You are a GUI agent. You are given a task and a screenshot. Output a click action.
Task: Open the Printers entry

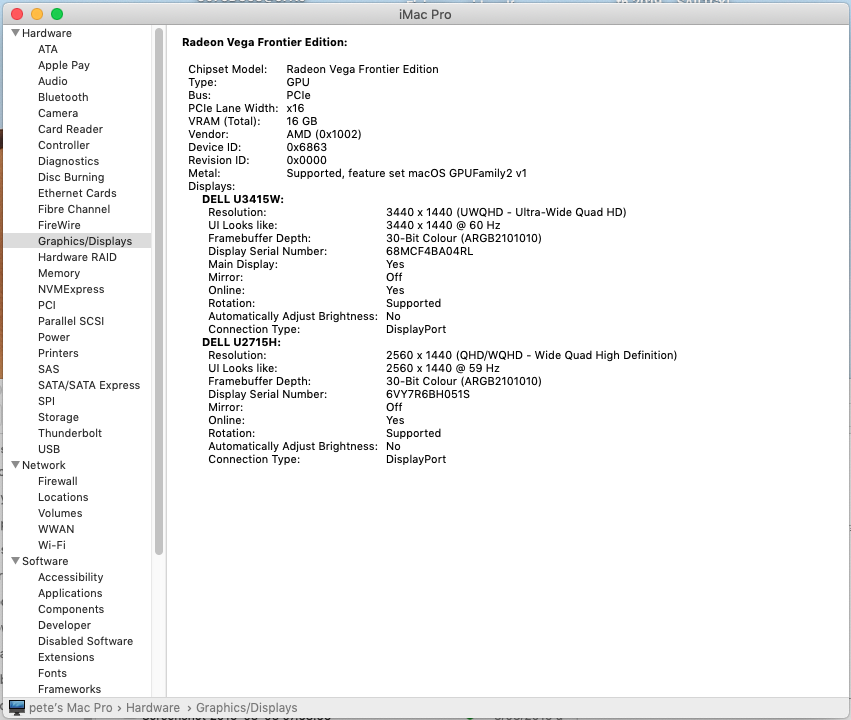(58, 353)
